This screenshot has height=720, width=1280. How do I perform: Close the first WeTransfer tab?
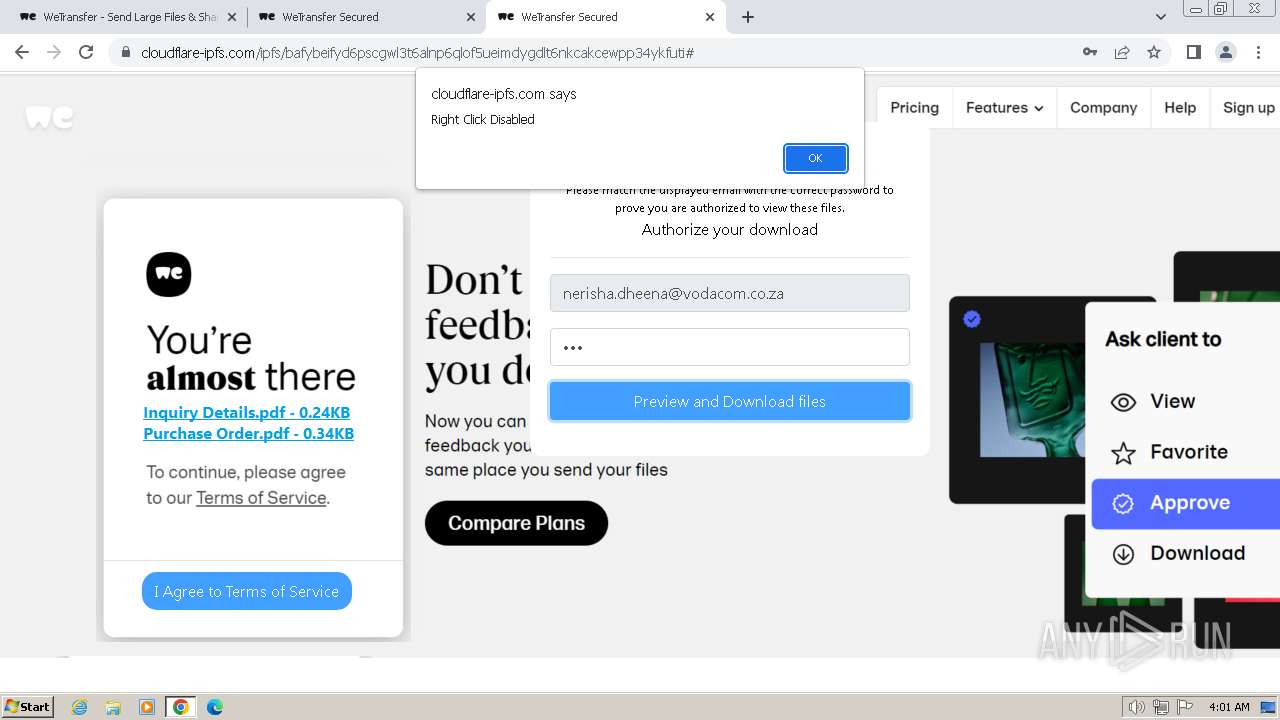point(232,17)
